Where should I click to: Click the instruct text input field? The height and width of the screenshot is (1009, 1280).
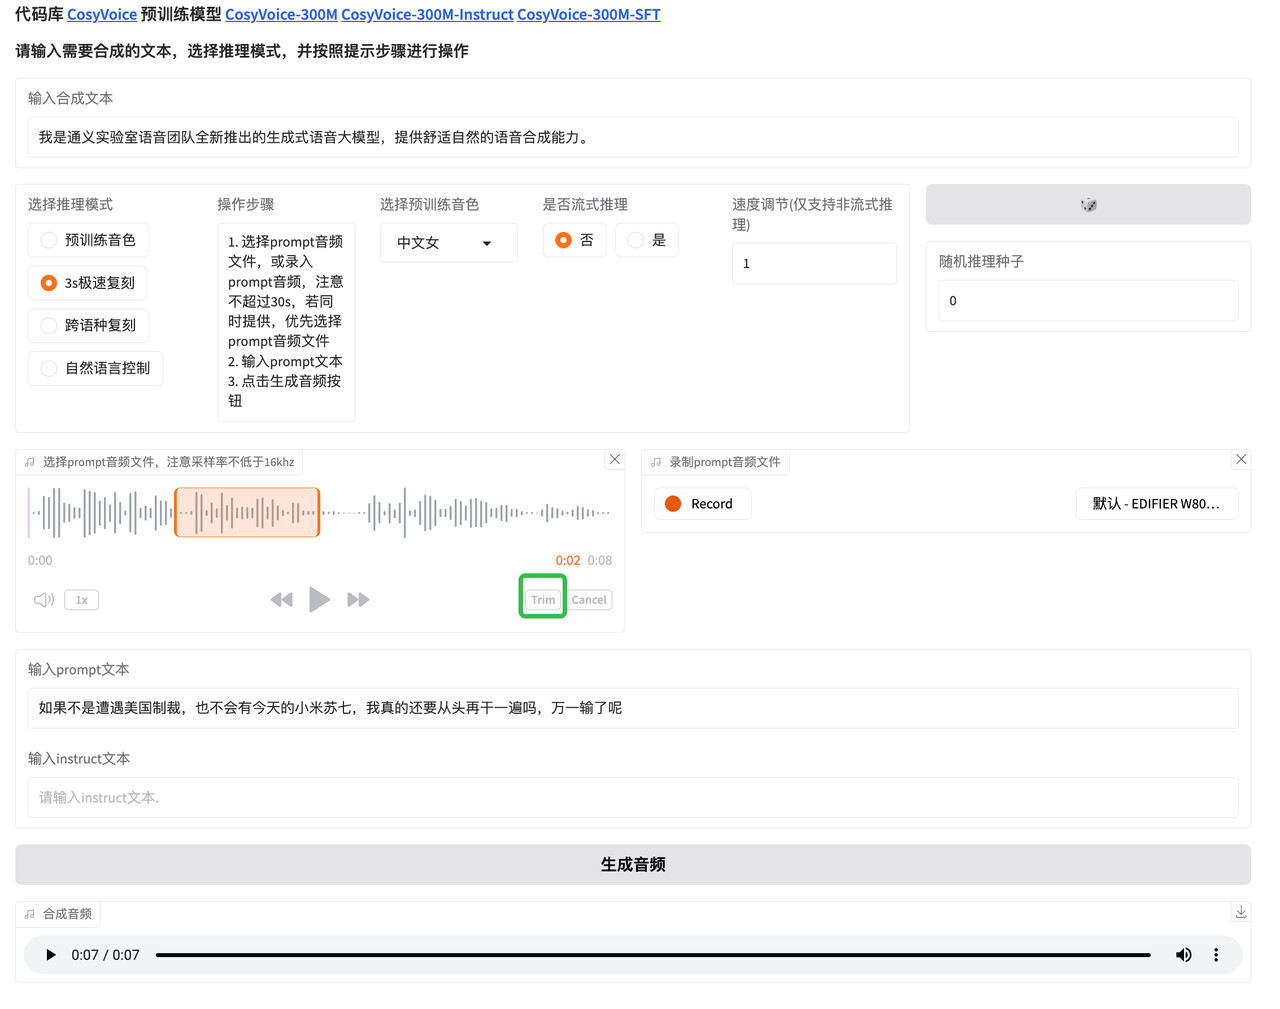click(x=632, y=797)
